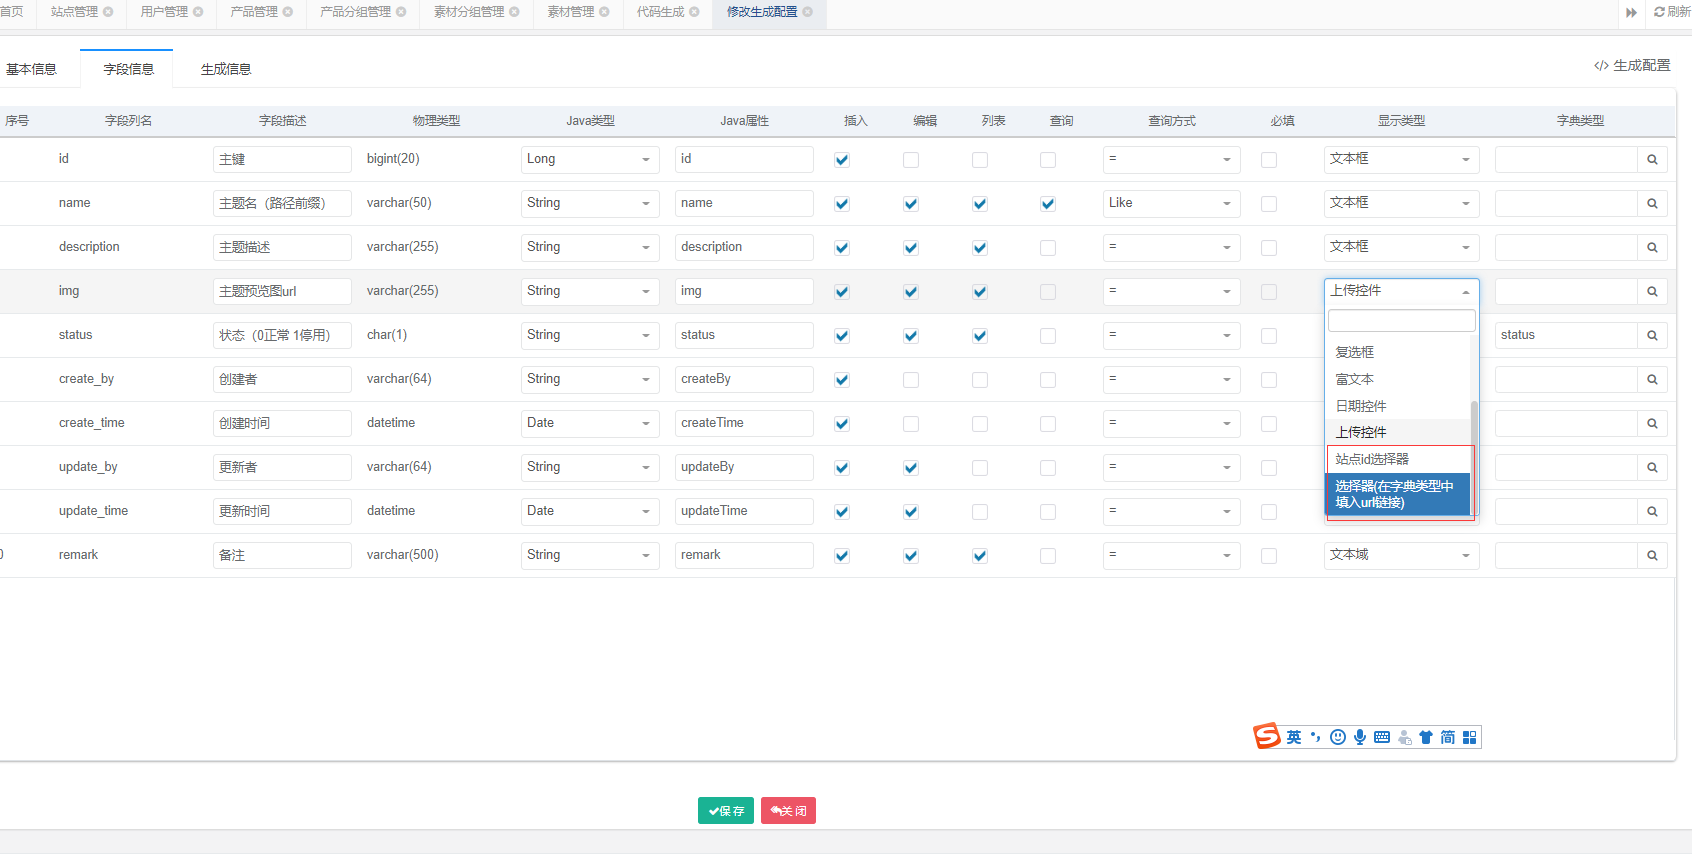The image size is (1692, 856).
Task: Select 复选框 in display type list
Action: click(x=1398, y=352)
